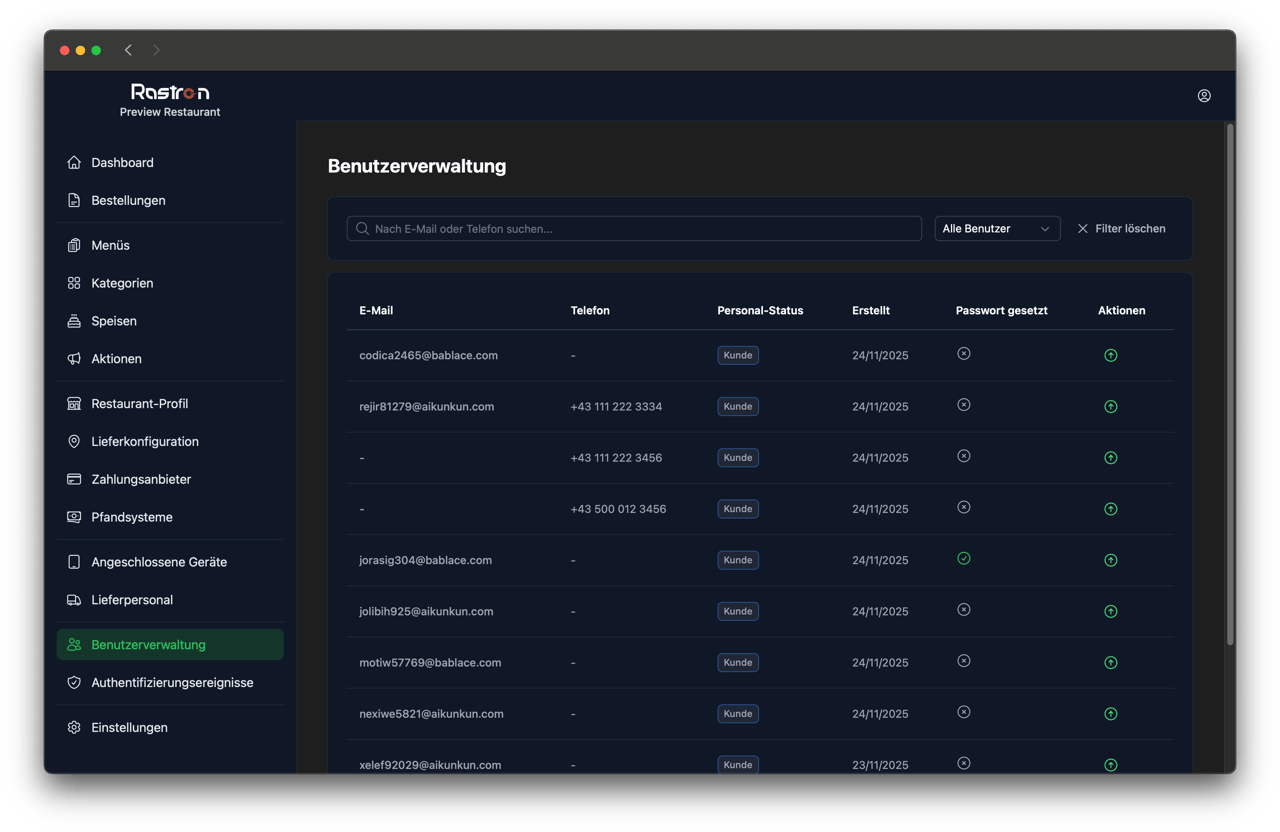1280x832 pixels.
Task: Open the Bestellungen page
Action: (x=128, y=201)
